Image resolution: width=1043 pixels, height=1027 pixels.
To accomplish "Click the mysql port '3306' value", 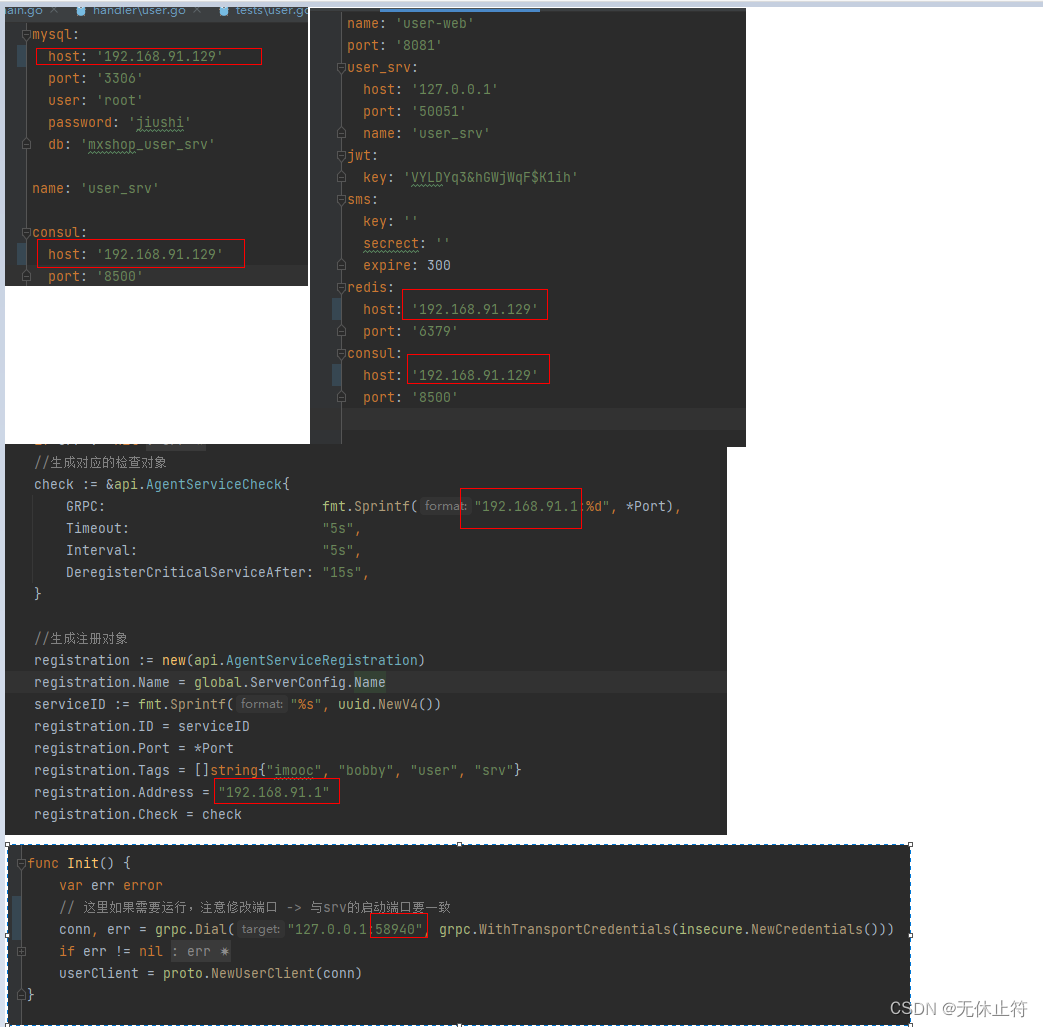I will click(120, 78).
